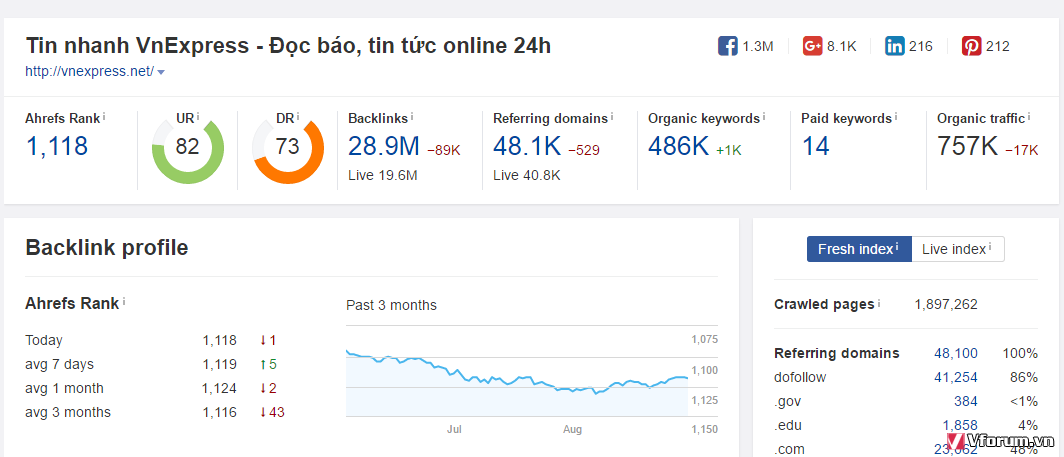The height and width of the screenshot is (457, 1064).
Task: Switch to Fresh index tab
Action: pyautogui.click(x=858, y=249)
